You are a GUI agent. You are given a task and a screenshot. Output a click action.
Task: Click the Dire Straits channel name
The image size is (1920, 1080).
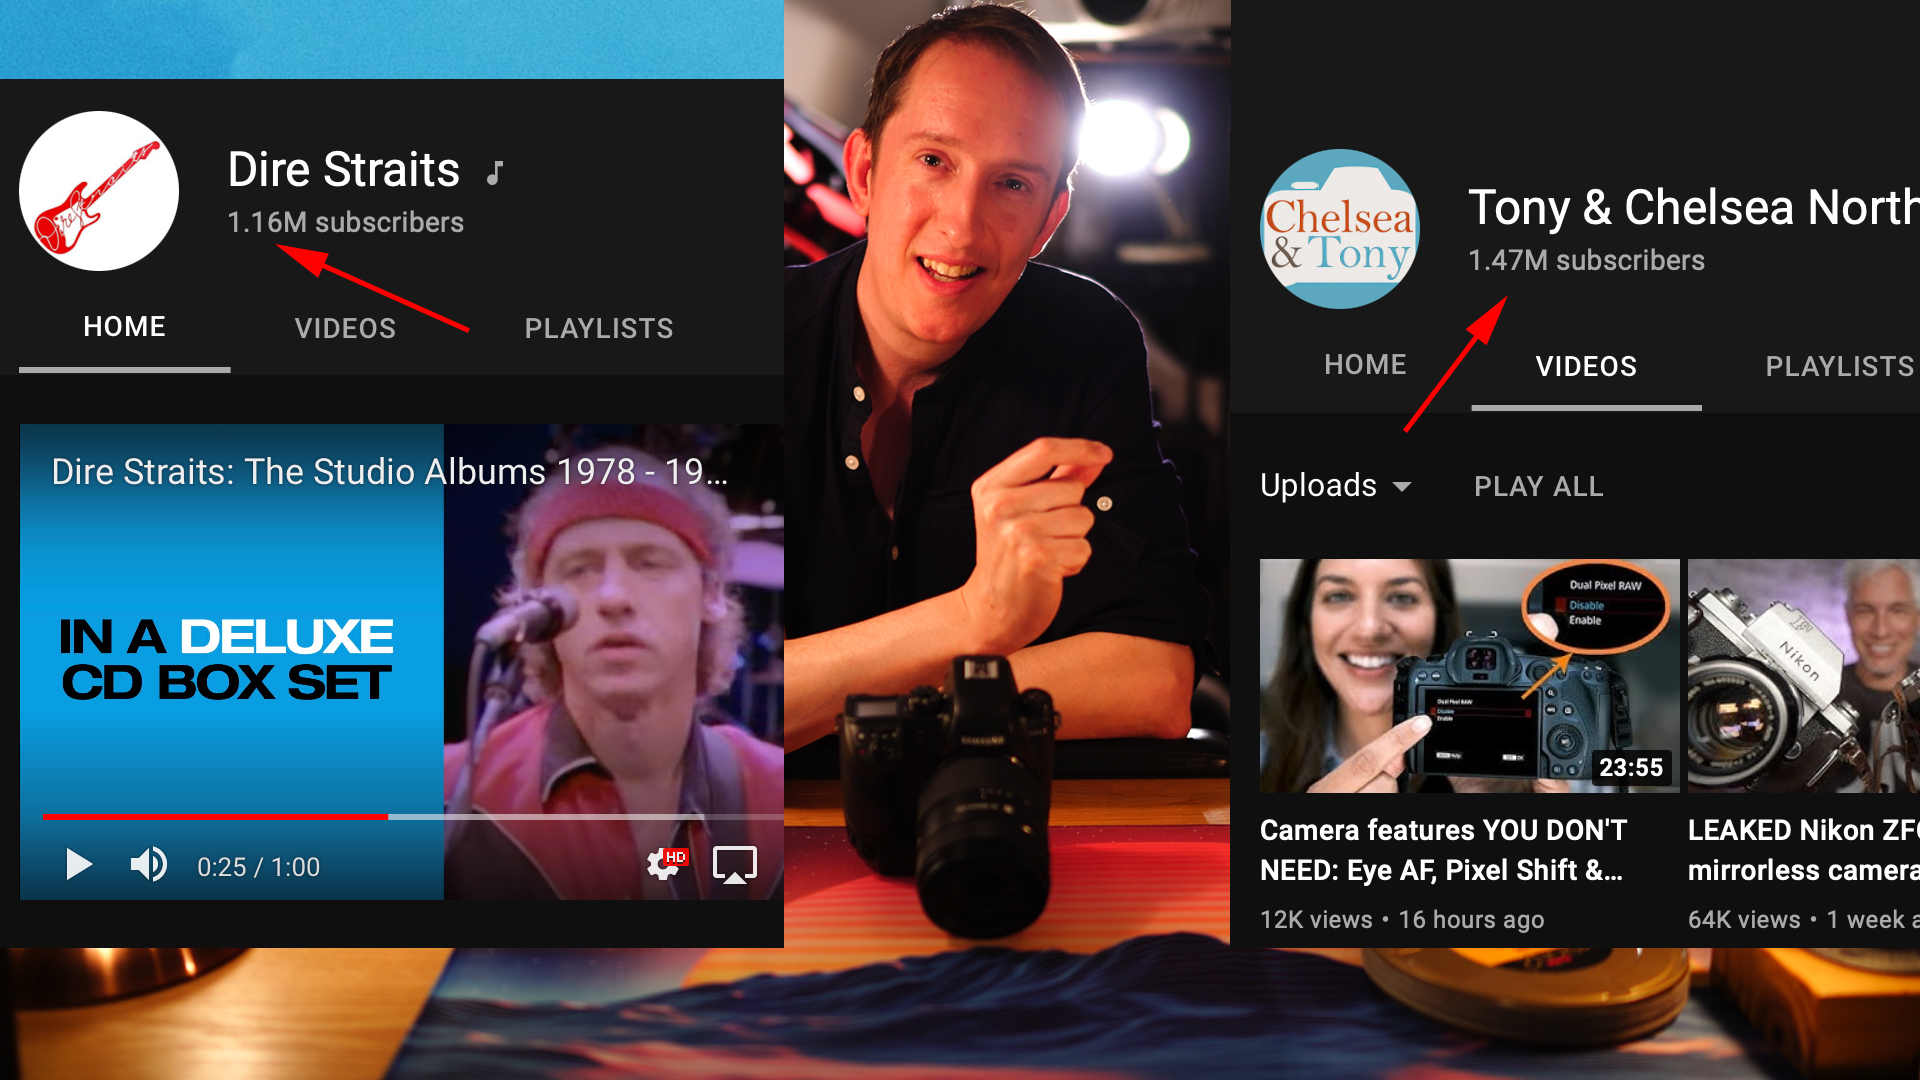coord(343,169)
